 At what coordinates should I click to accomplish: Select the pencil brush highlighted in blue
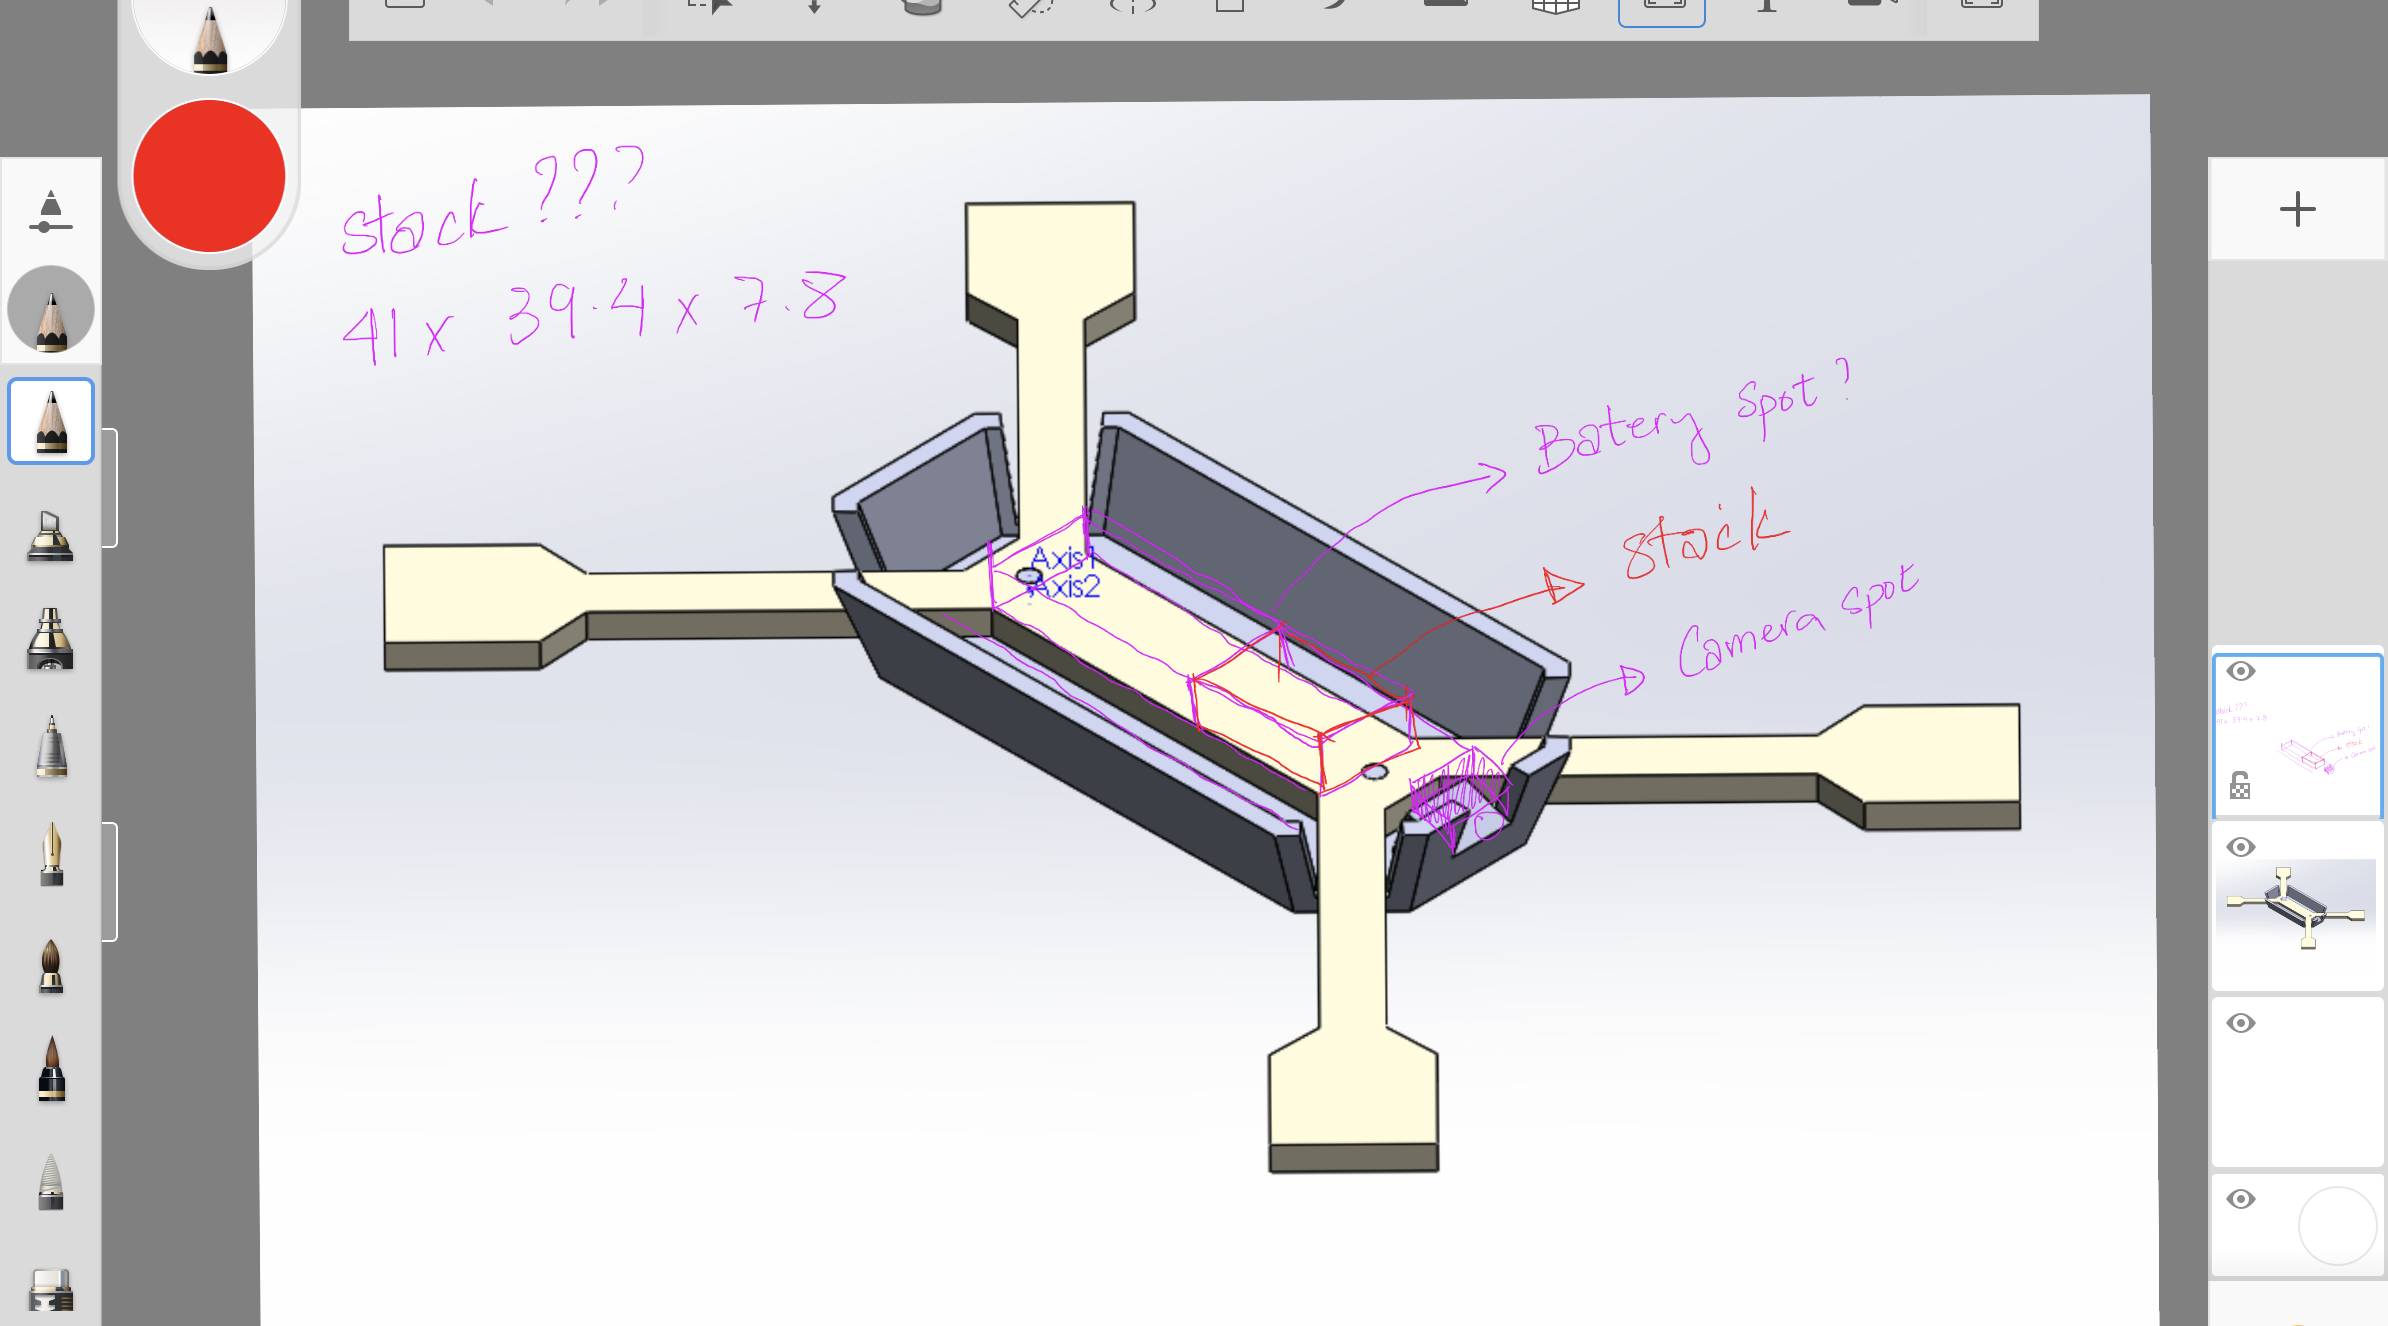pos(51,421)
